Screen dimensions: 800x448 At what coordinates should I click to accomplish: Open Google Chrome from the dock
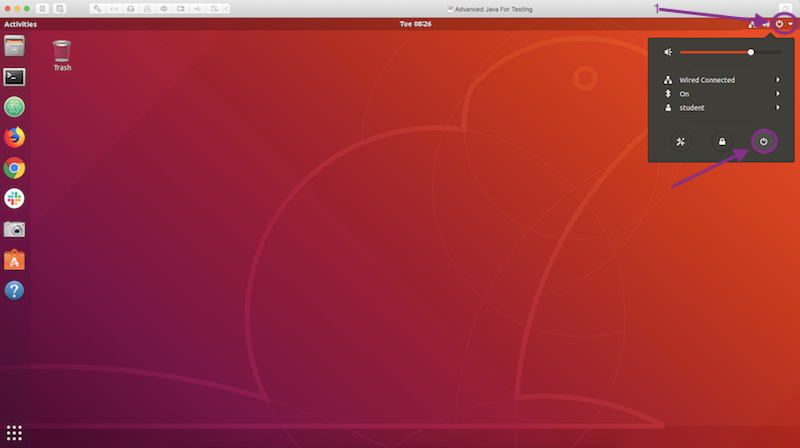tap(14, 168)
